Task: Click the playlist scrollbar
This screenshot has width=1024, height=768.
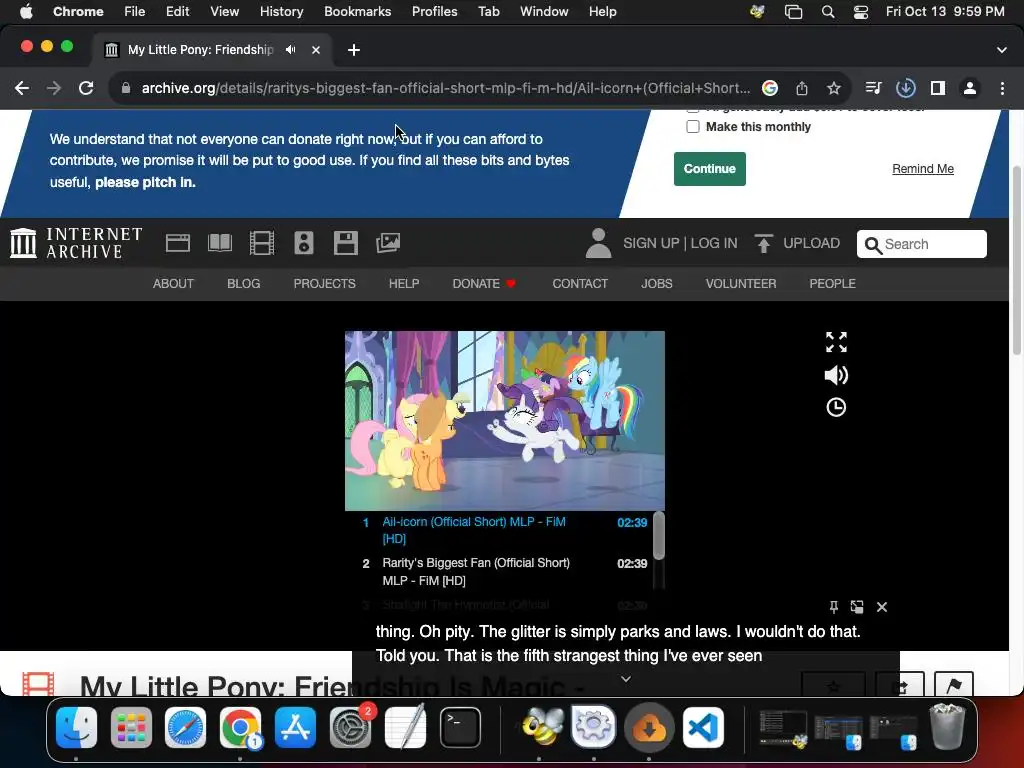Action: pos(658,536)
